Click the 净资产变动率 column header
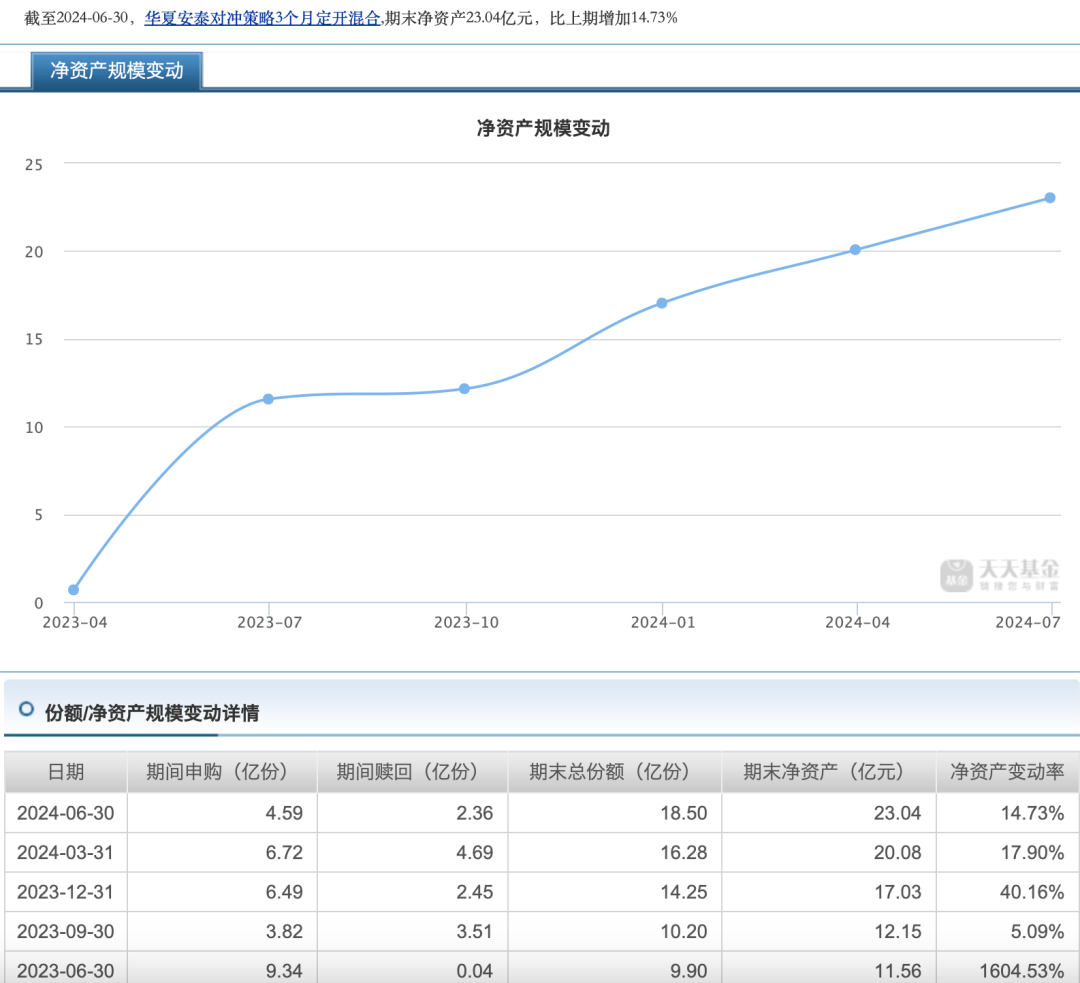This screenshot has width=1080, height=983. (1007, 771)
